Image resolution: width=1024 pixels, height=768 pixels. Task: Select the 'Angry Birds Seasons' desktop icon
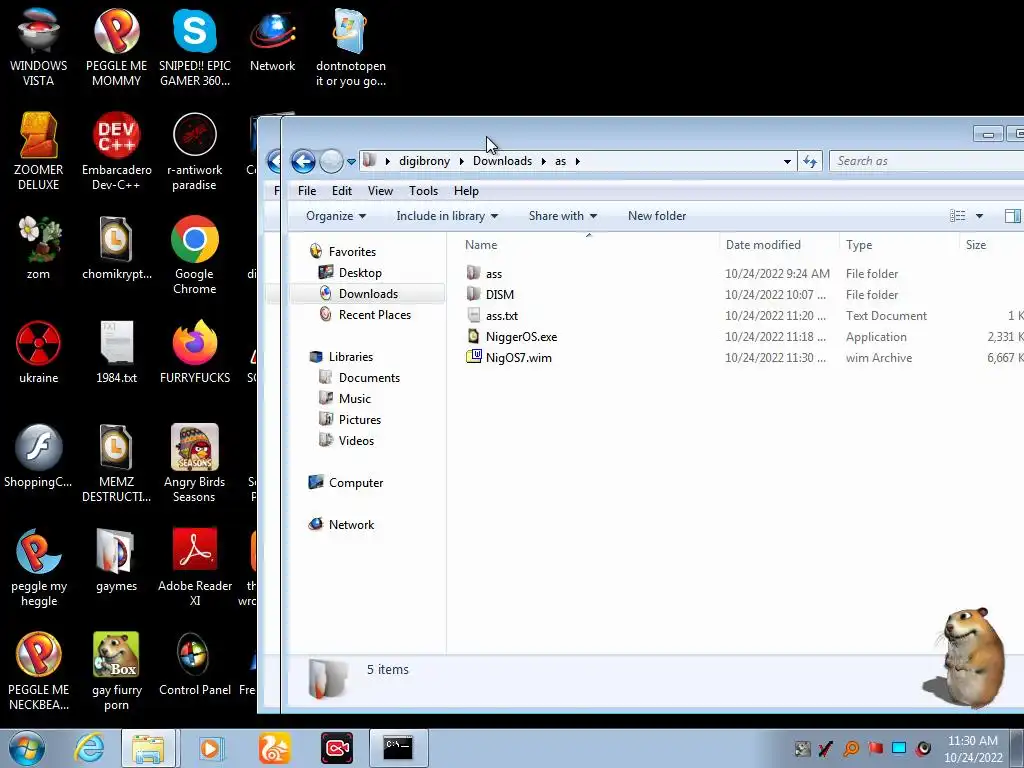tap(195, 464)
